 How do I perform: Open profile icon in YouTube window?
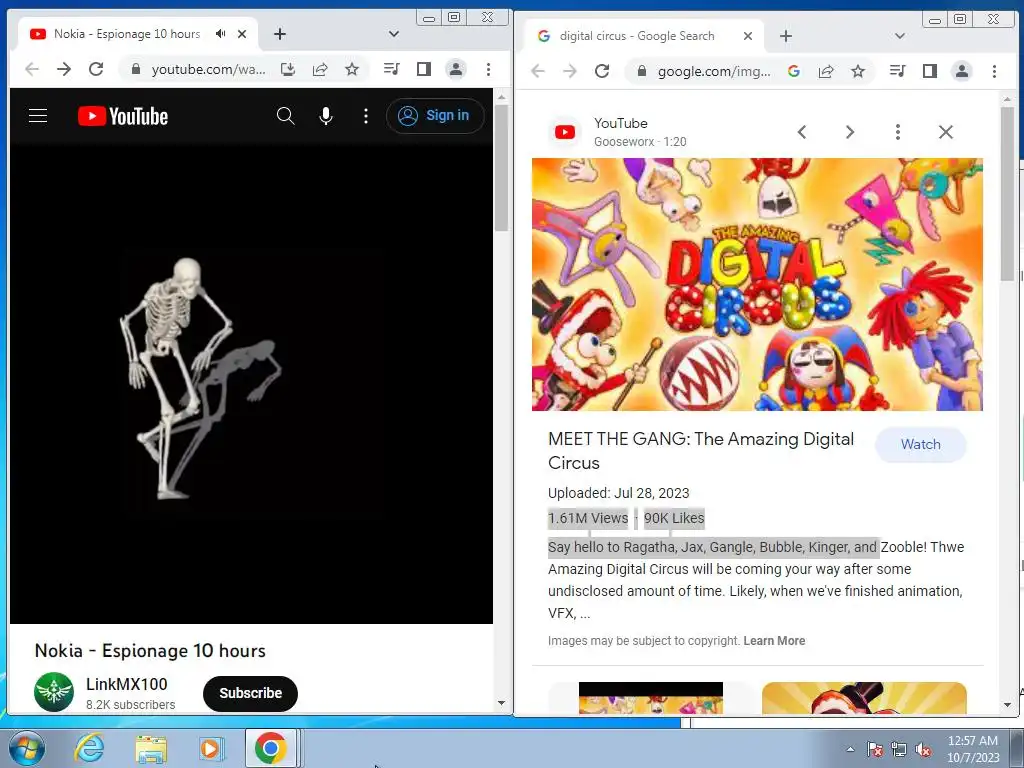click(456, 69)
